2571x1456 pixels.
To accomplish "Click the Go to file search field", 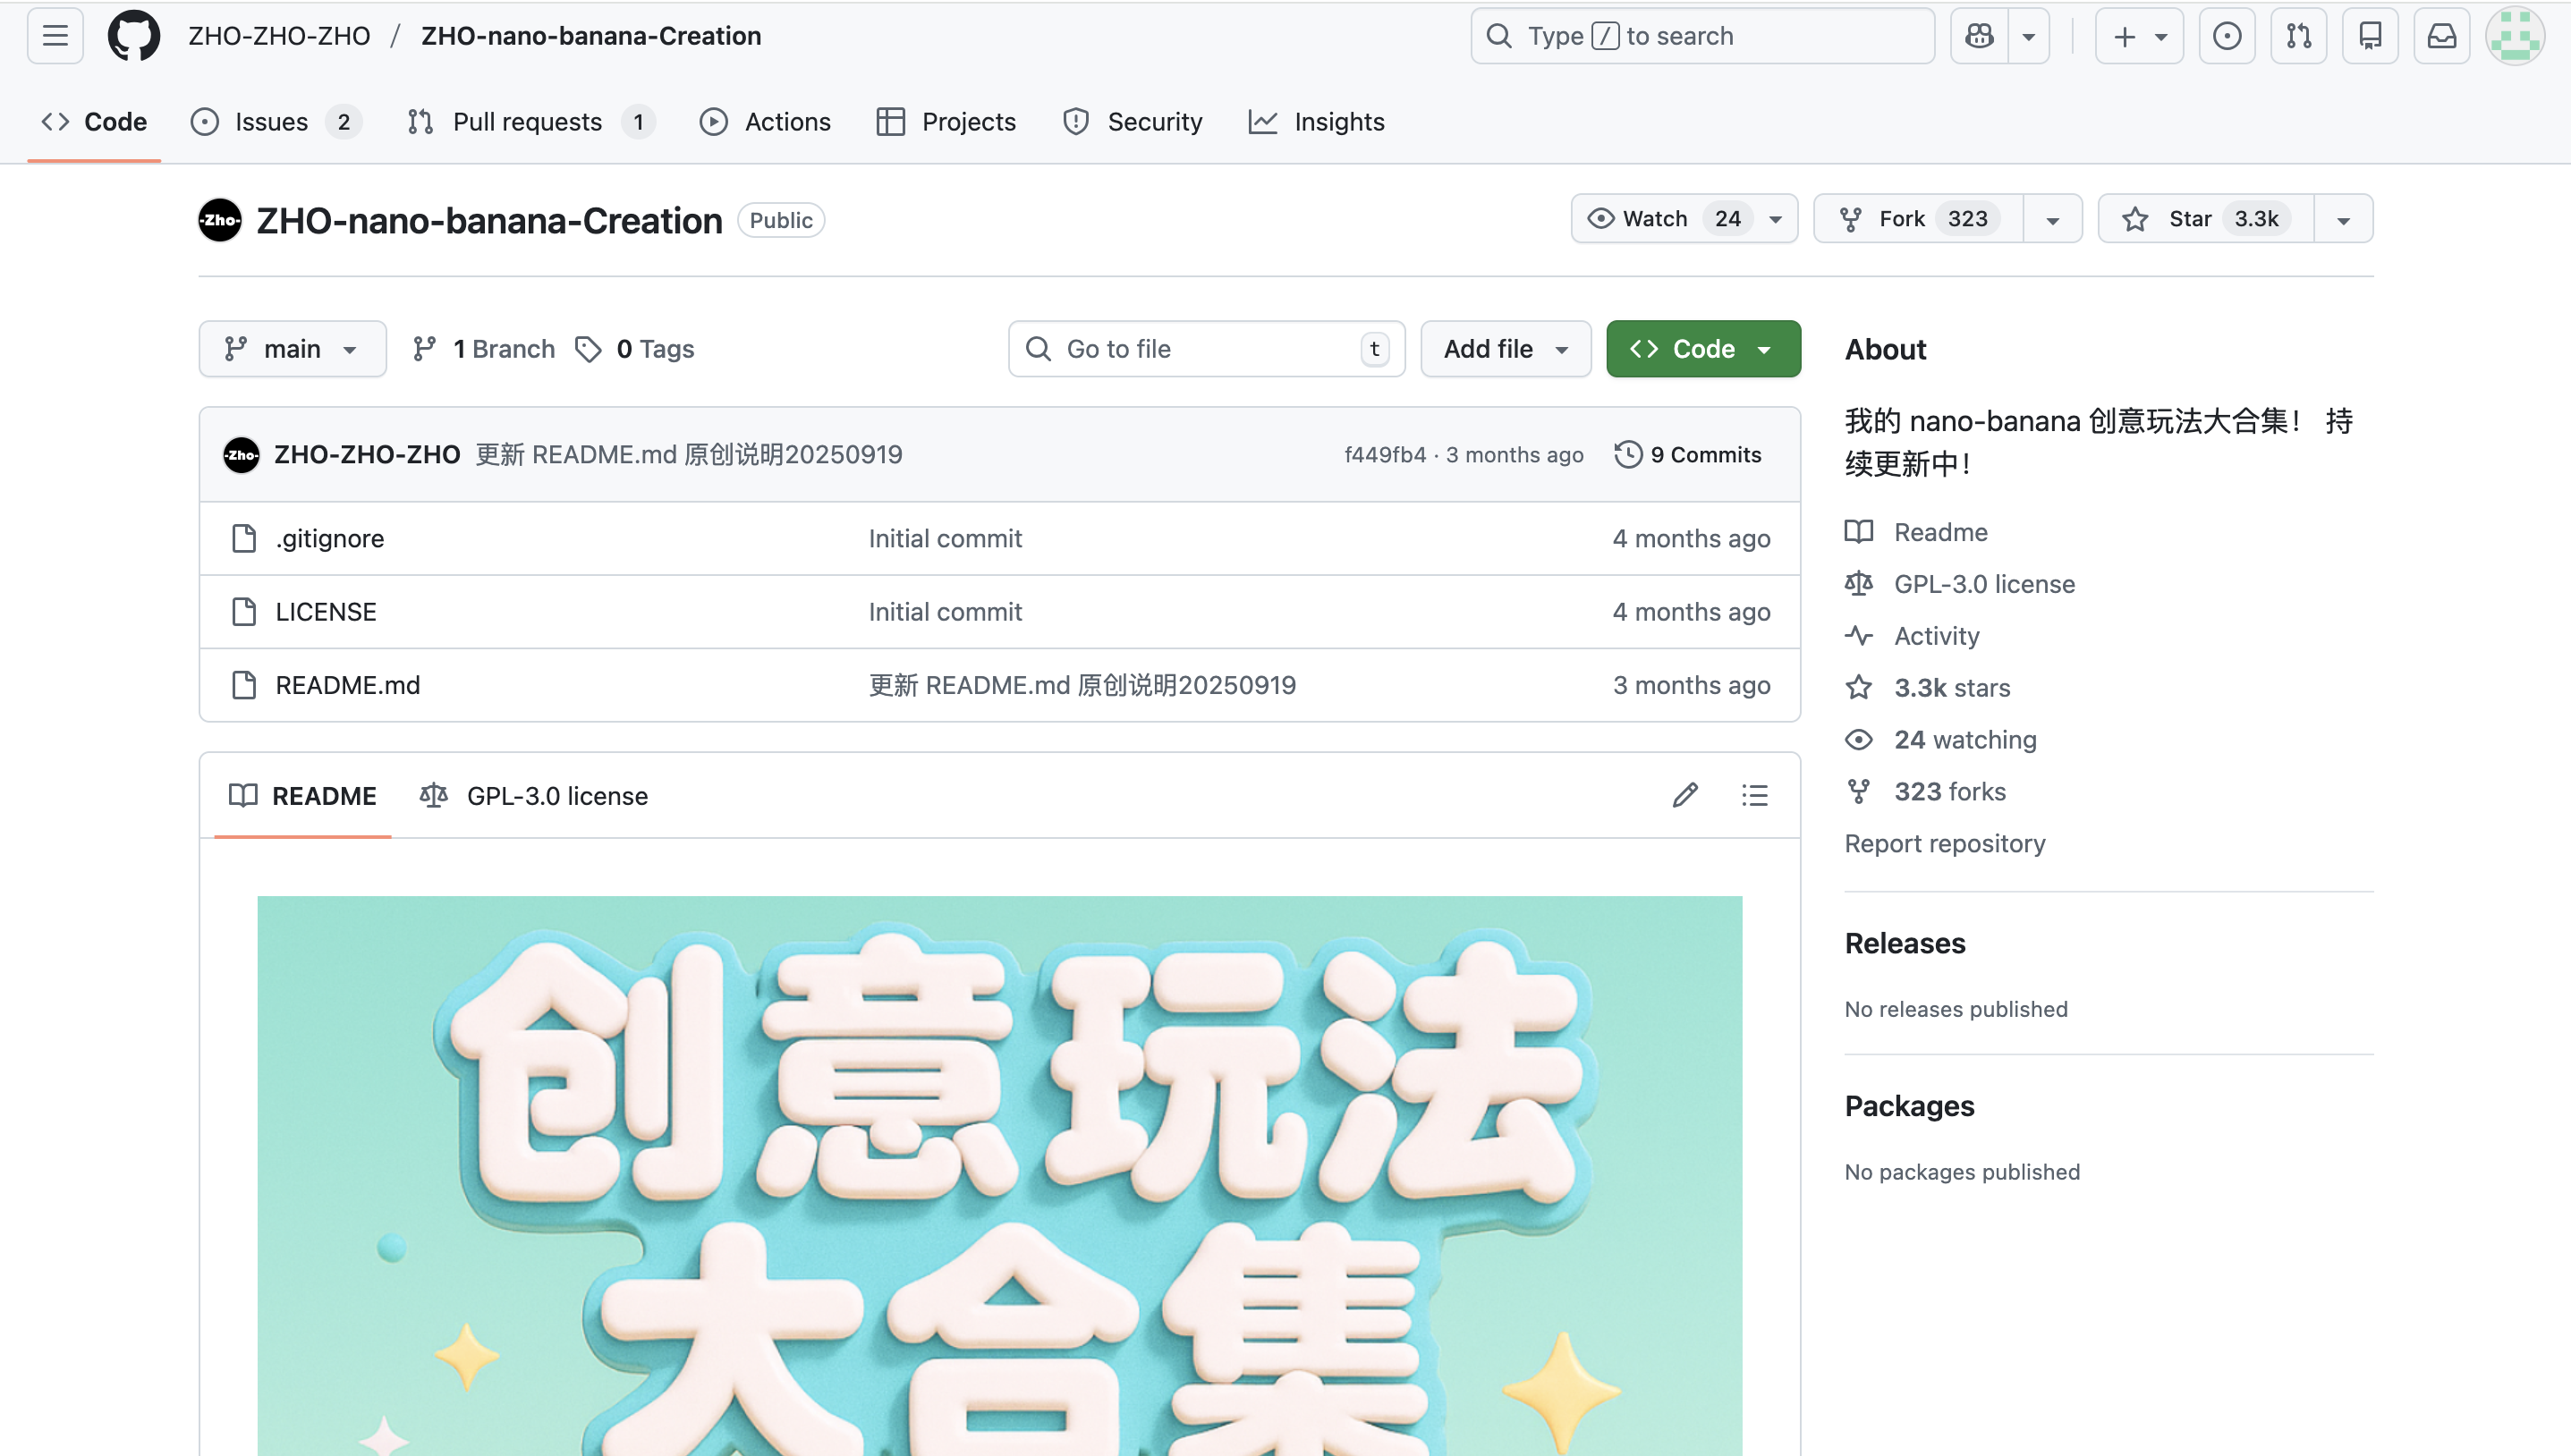I will click(1205, 349).
